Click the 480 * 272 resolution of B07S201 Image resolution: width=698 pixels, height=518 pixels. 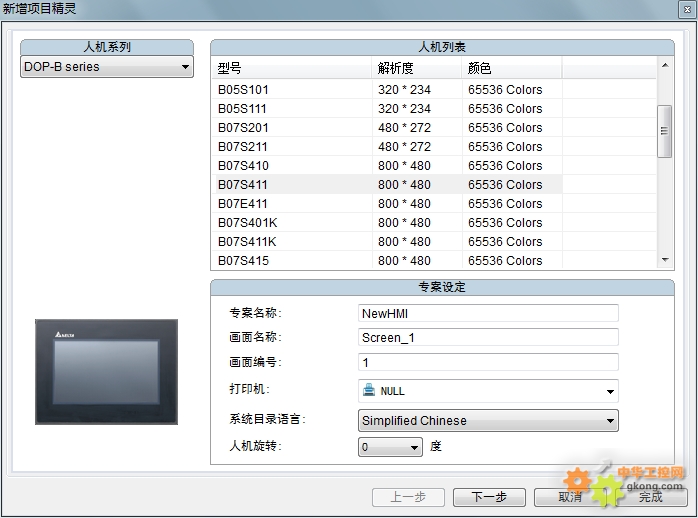click(x=404, y=128)
